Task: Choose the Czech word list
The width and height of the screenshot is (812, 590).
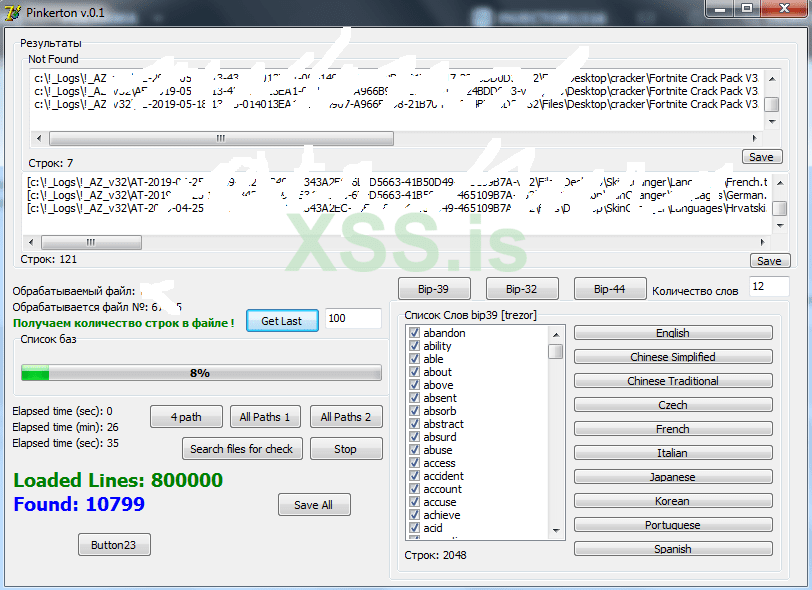Action: click(x=673, y=405)
